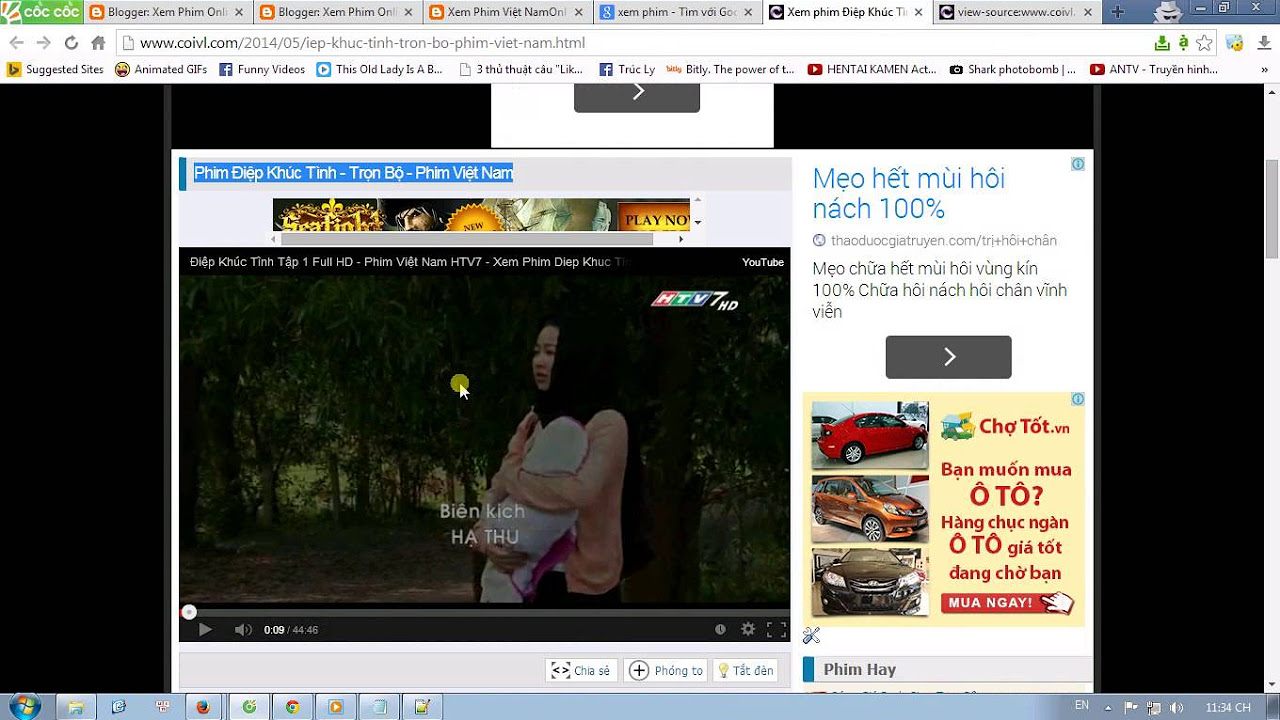Expand the bookmarks overflow chevron
The image size is (1280, 720).
click(x=1266, y=69)
